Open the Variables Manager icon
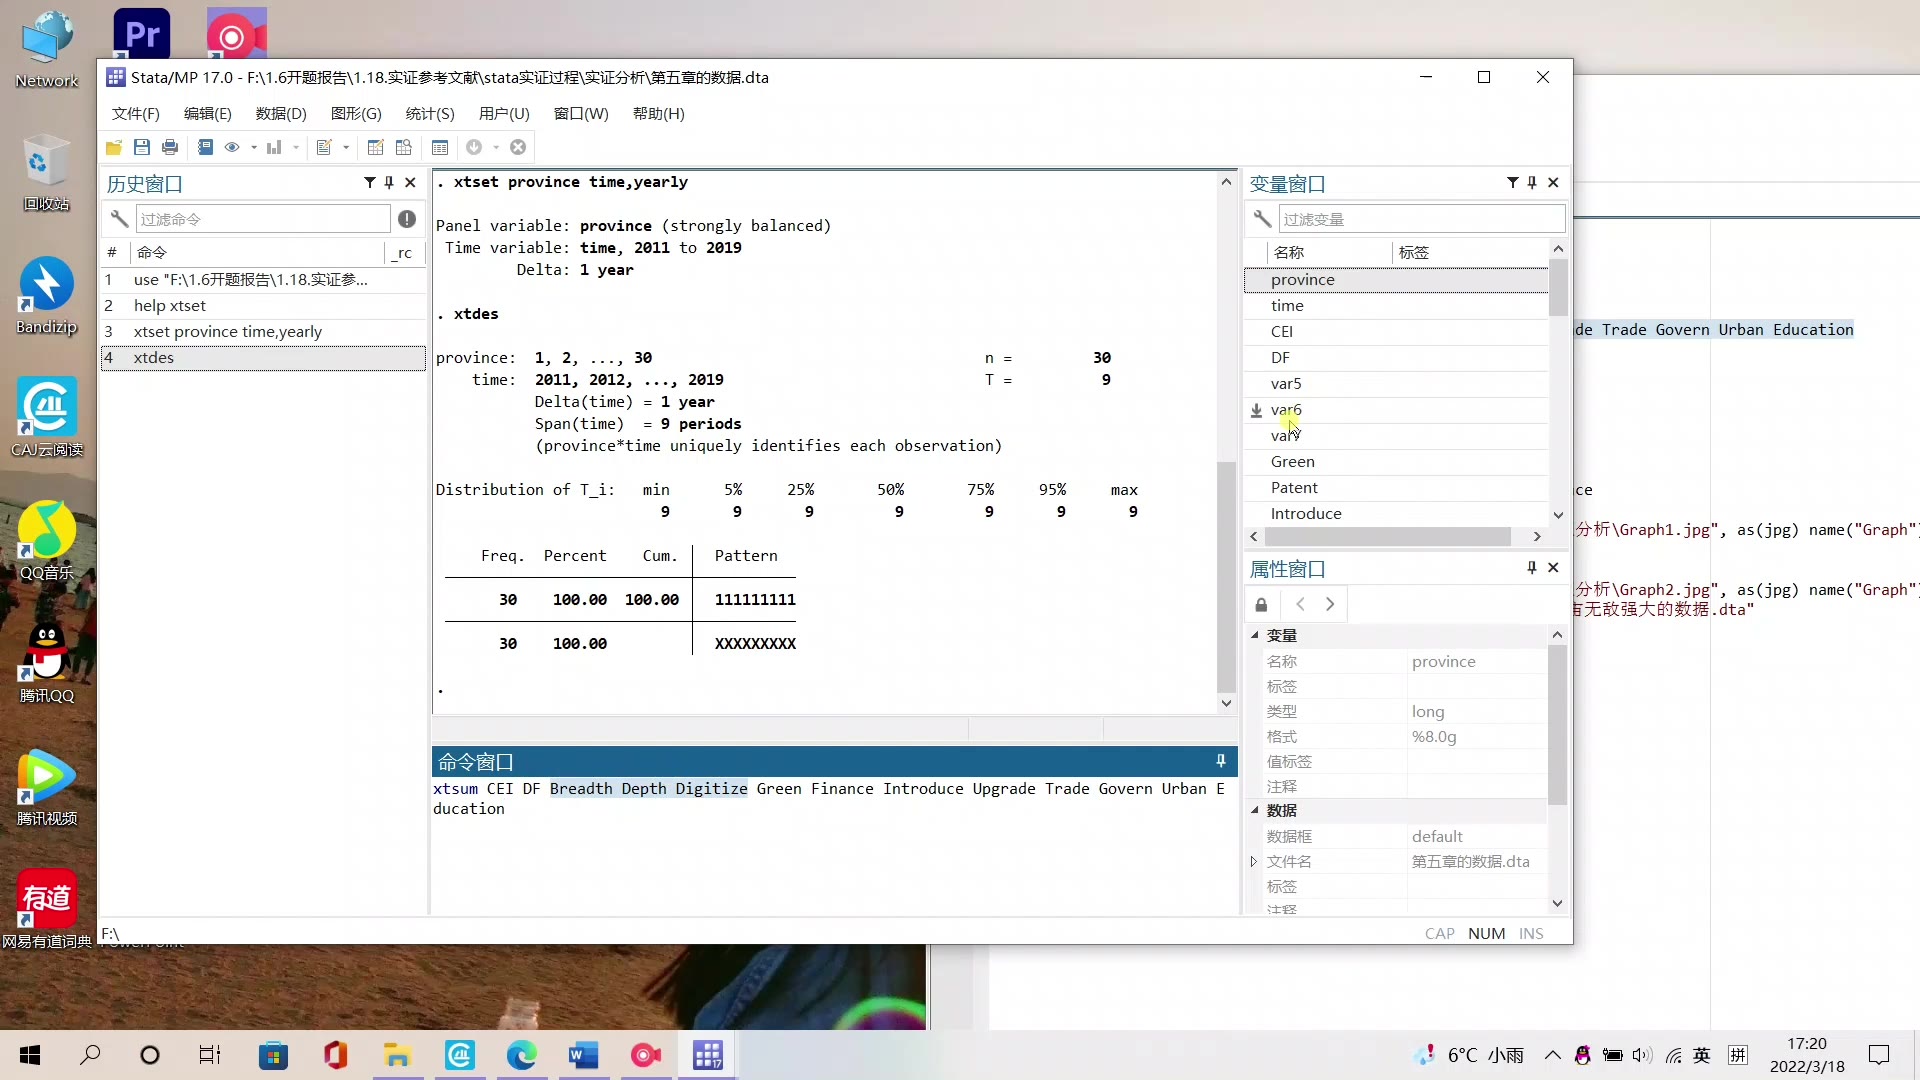Image resolution: width=1920 pixels, height=1080 pixels. tap(440, 147)
